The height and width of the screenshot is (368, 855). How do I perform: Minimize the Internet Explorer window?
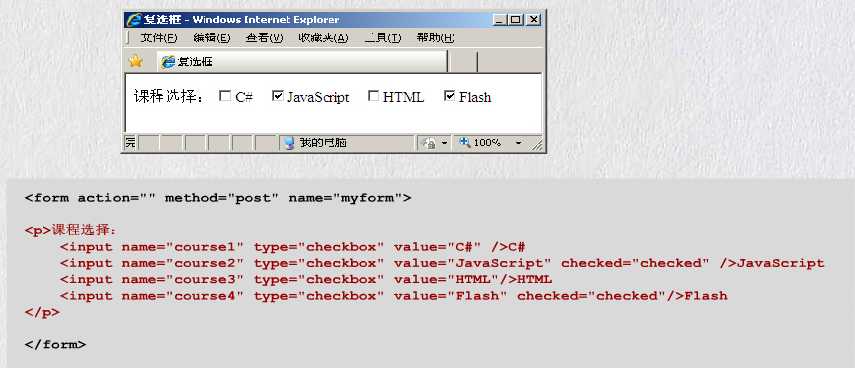click(499, 20)
